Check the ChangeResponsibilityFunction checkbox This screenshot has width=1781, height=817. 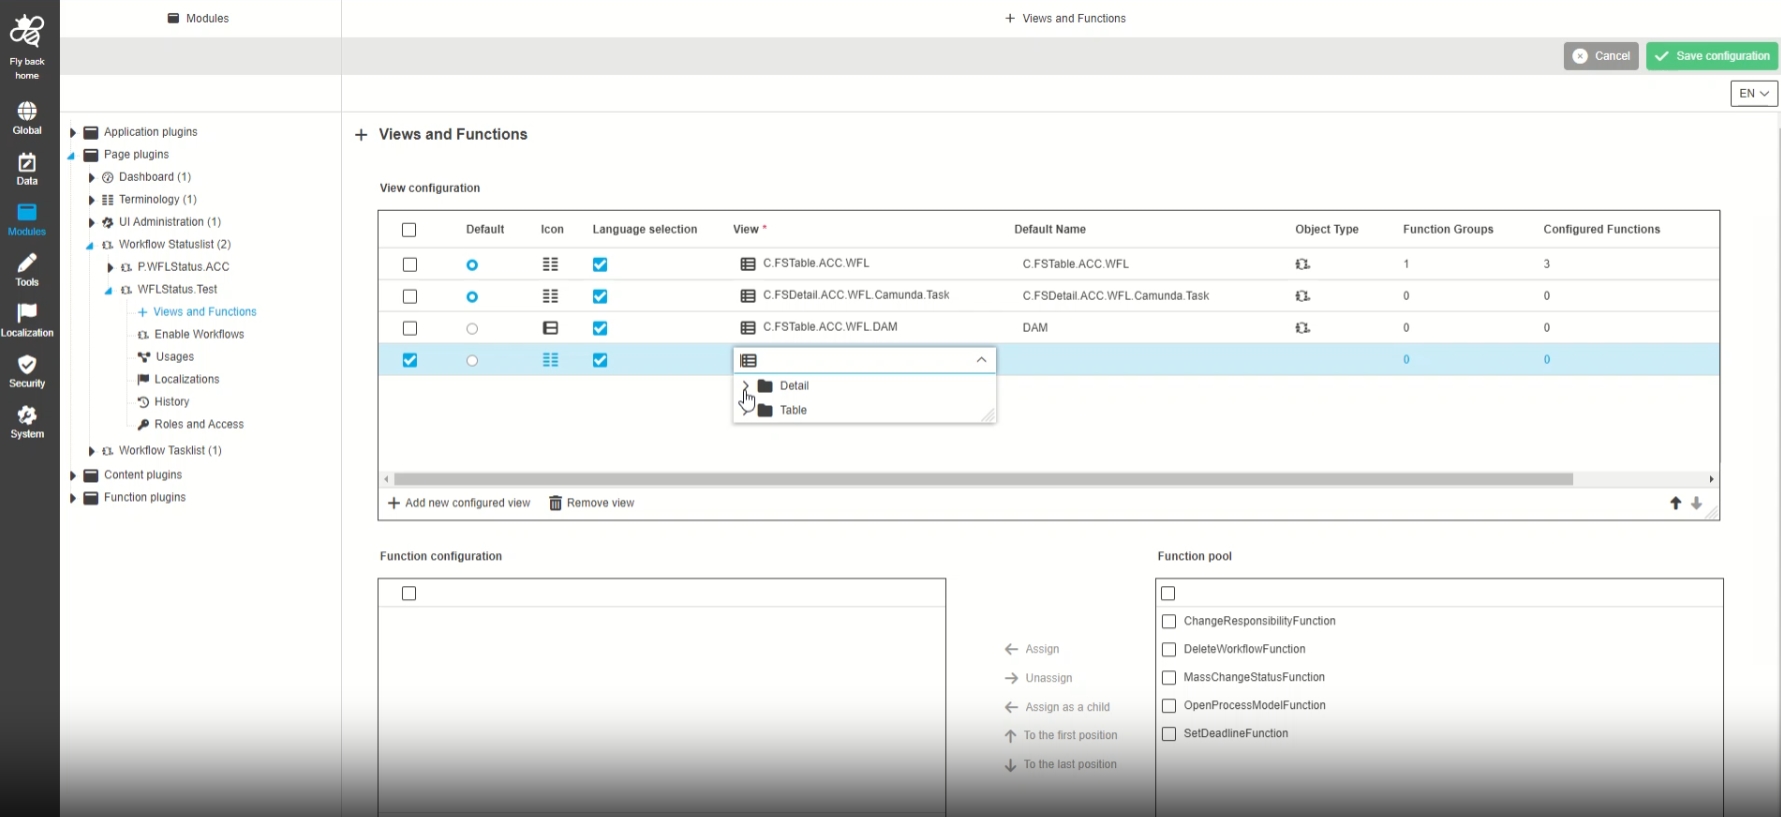tap(1168, 621)
